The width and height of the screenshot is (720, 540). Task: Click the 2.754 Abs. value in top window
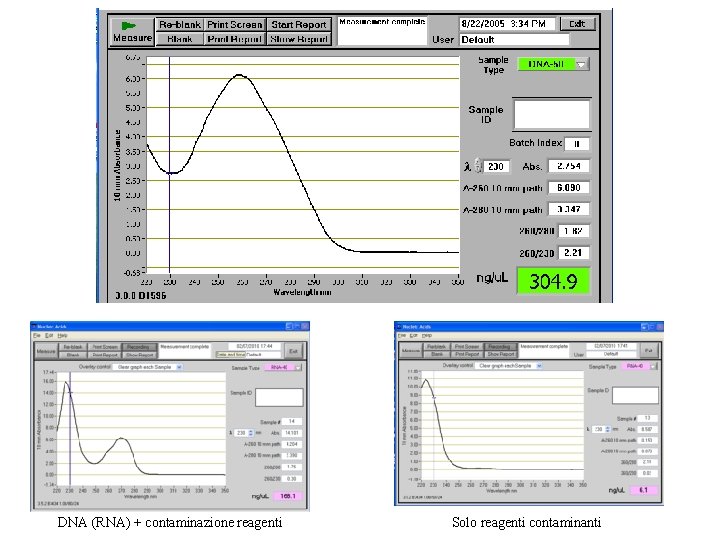coord(569,166)
